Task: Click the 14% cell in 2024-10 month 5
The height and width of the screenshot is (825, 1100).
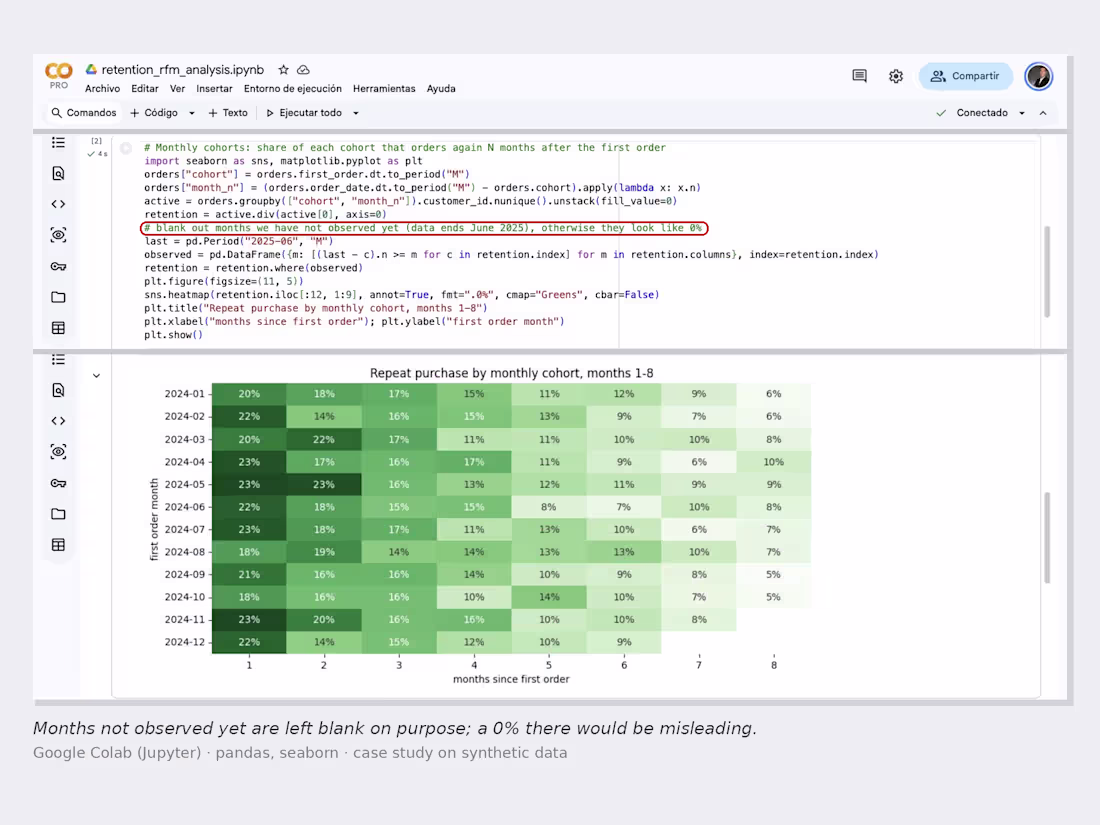Action: 549,597
